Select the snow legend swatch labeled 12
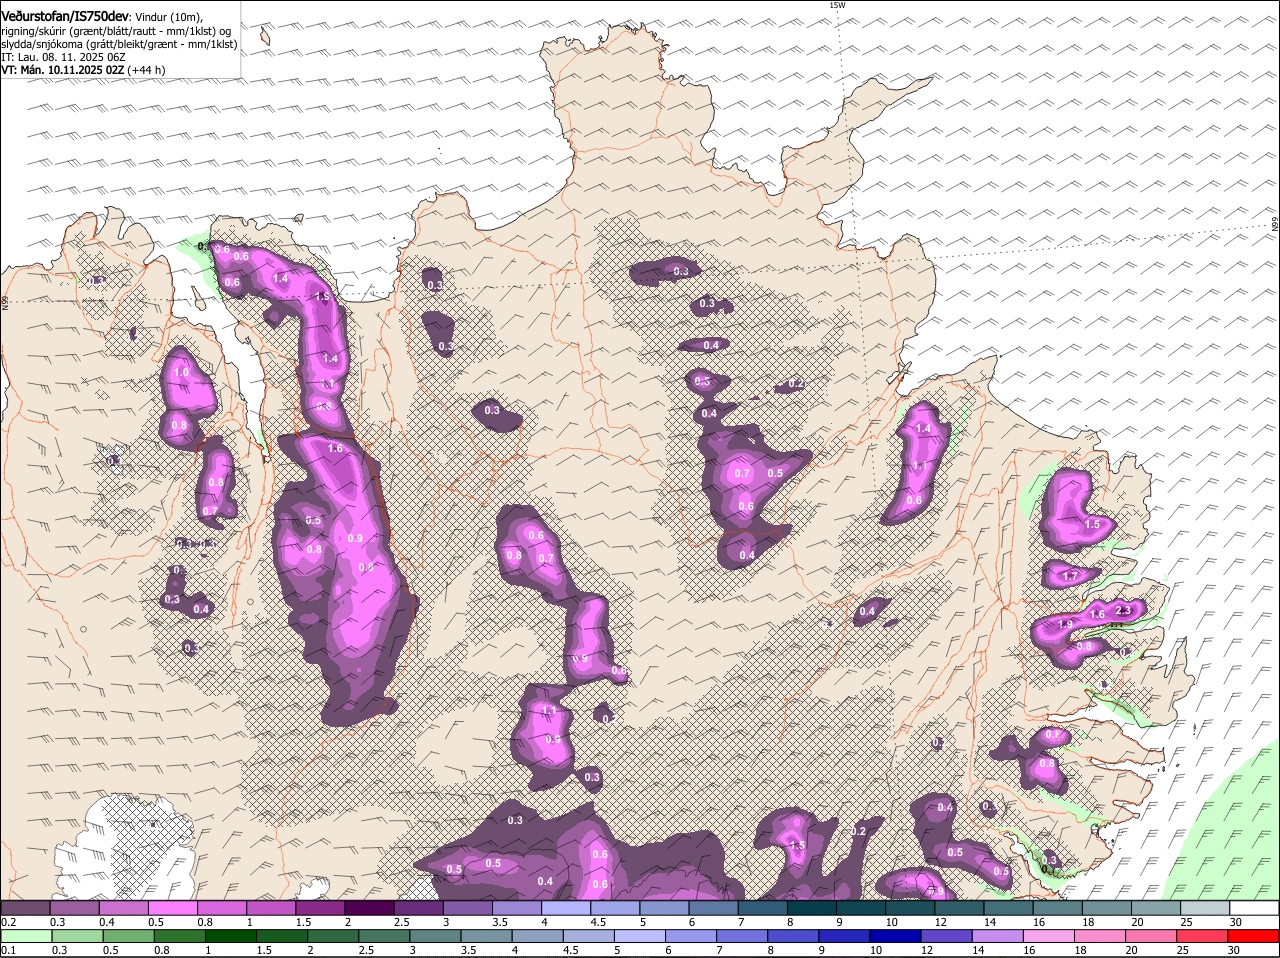1280x958 pixels. 959,908
